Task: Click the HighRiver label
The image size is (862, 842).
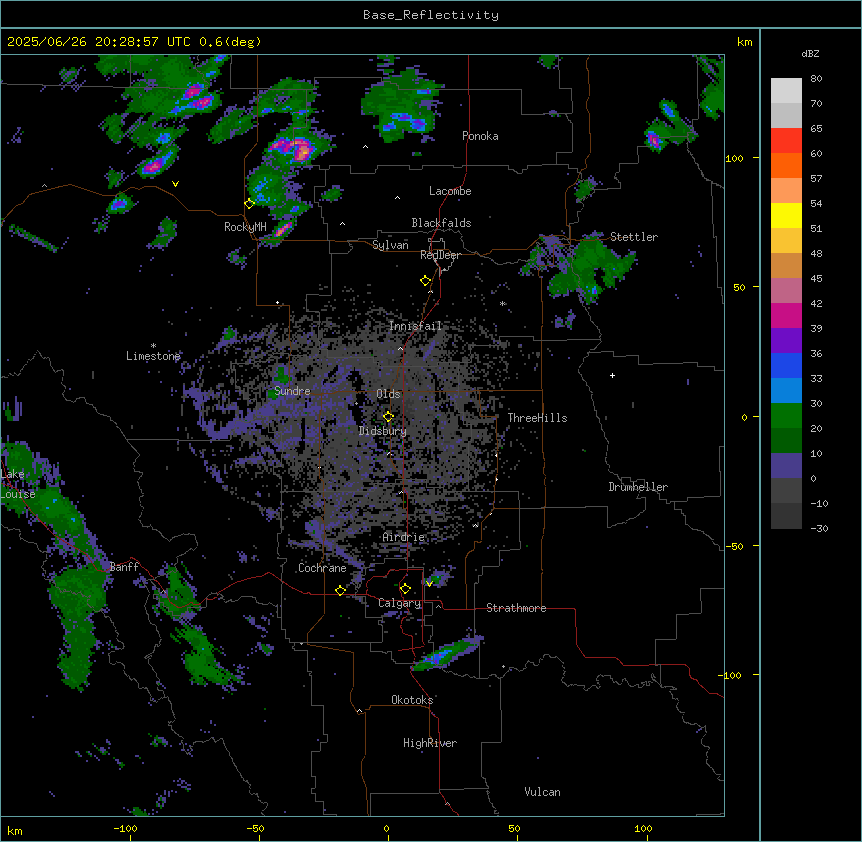Action: point(430,743)
